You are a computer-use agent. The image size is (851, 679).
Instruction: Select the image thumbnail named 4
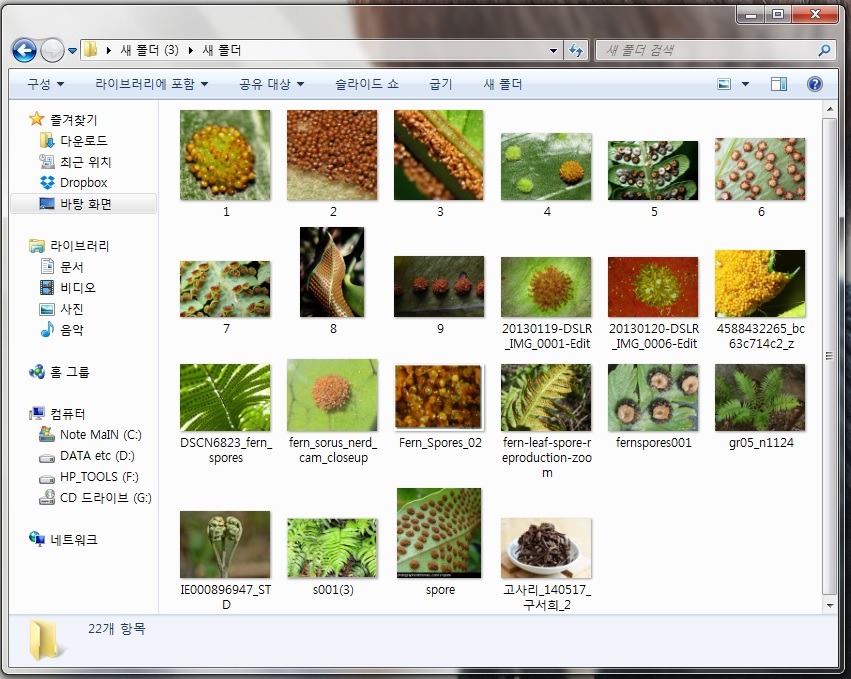pyautogui.click(x=546, y=167)
